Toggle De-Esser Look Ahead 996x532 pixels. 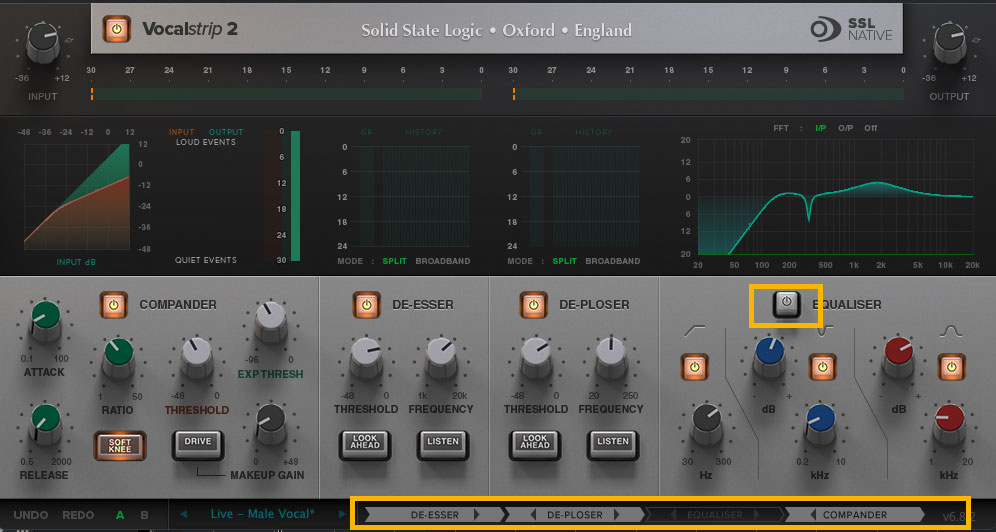click(x=365, y=444)
